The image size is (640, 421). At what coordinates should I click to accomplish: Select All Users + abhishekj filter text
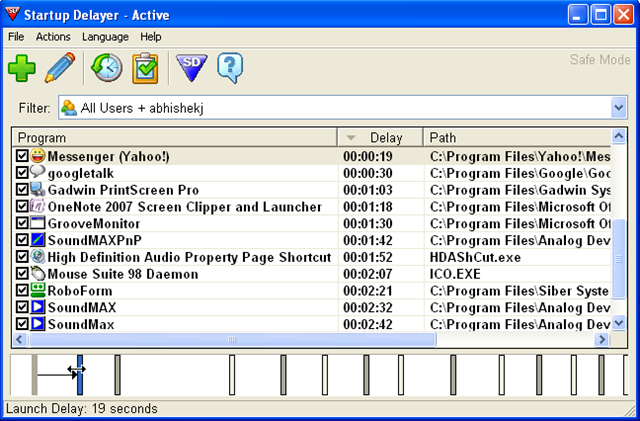[x=142, y=108]
